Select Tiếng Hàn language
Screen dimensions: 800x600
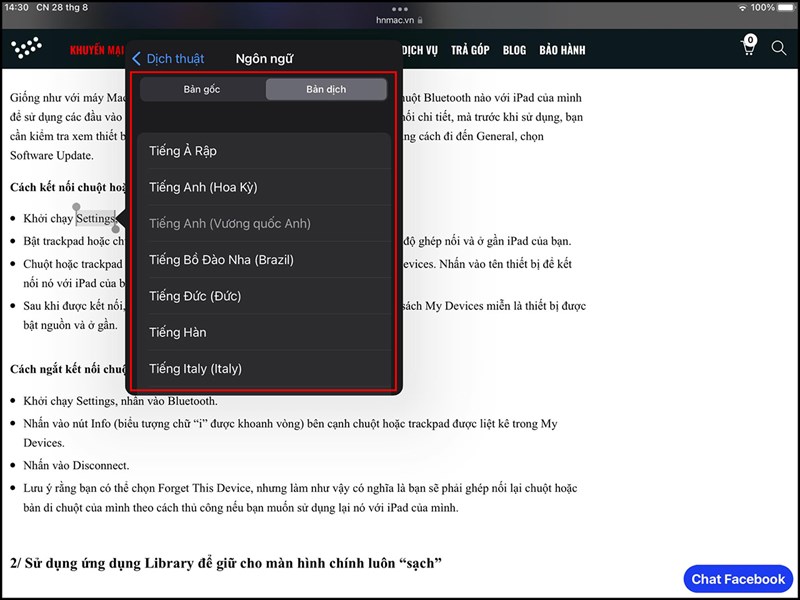[x=264, y=332]
